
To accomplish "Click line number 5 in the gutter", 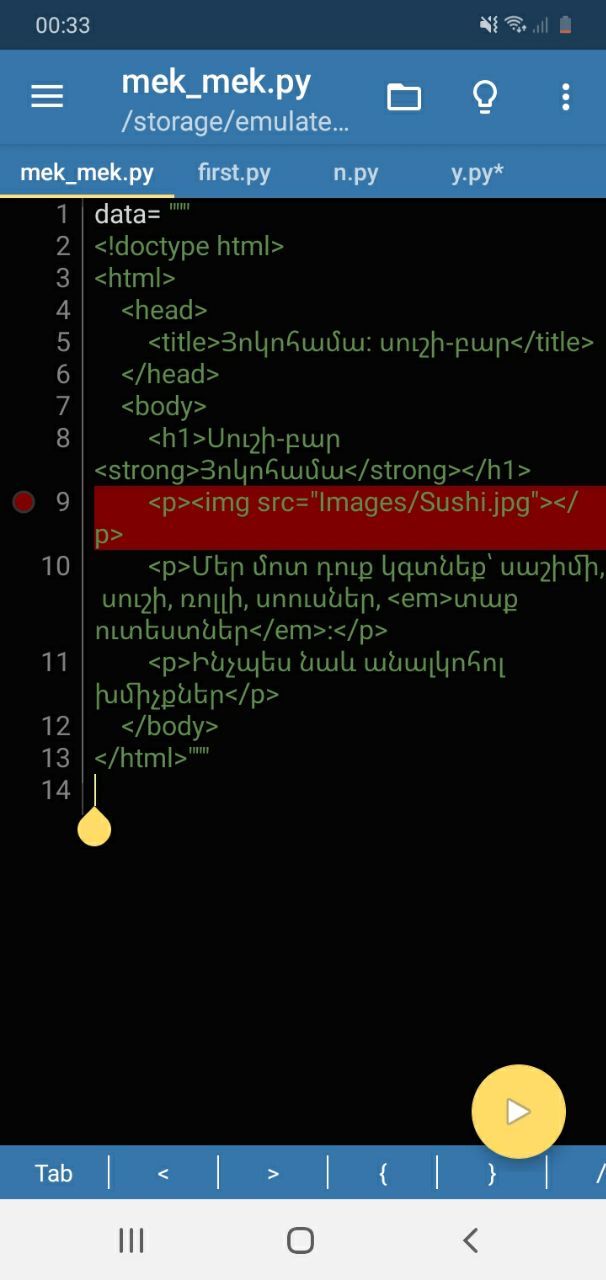I will click(63, 342).
